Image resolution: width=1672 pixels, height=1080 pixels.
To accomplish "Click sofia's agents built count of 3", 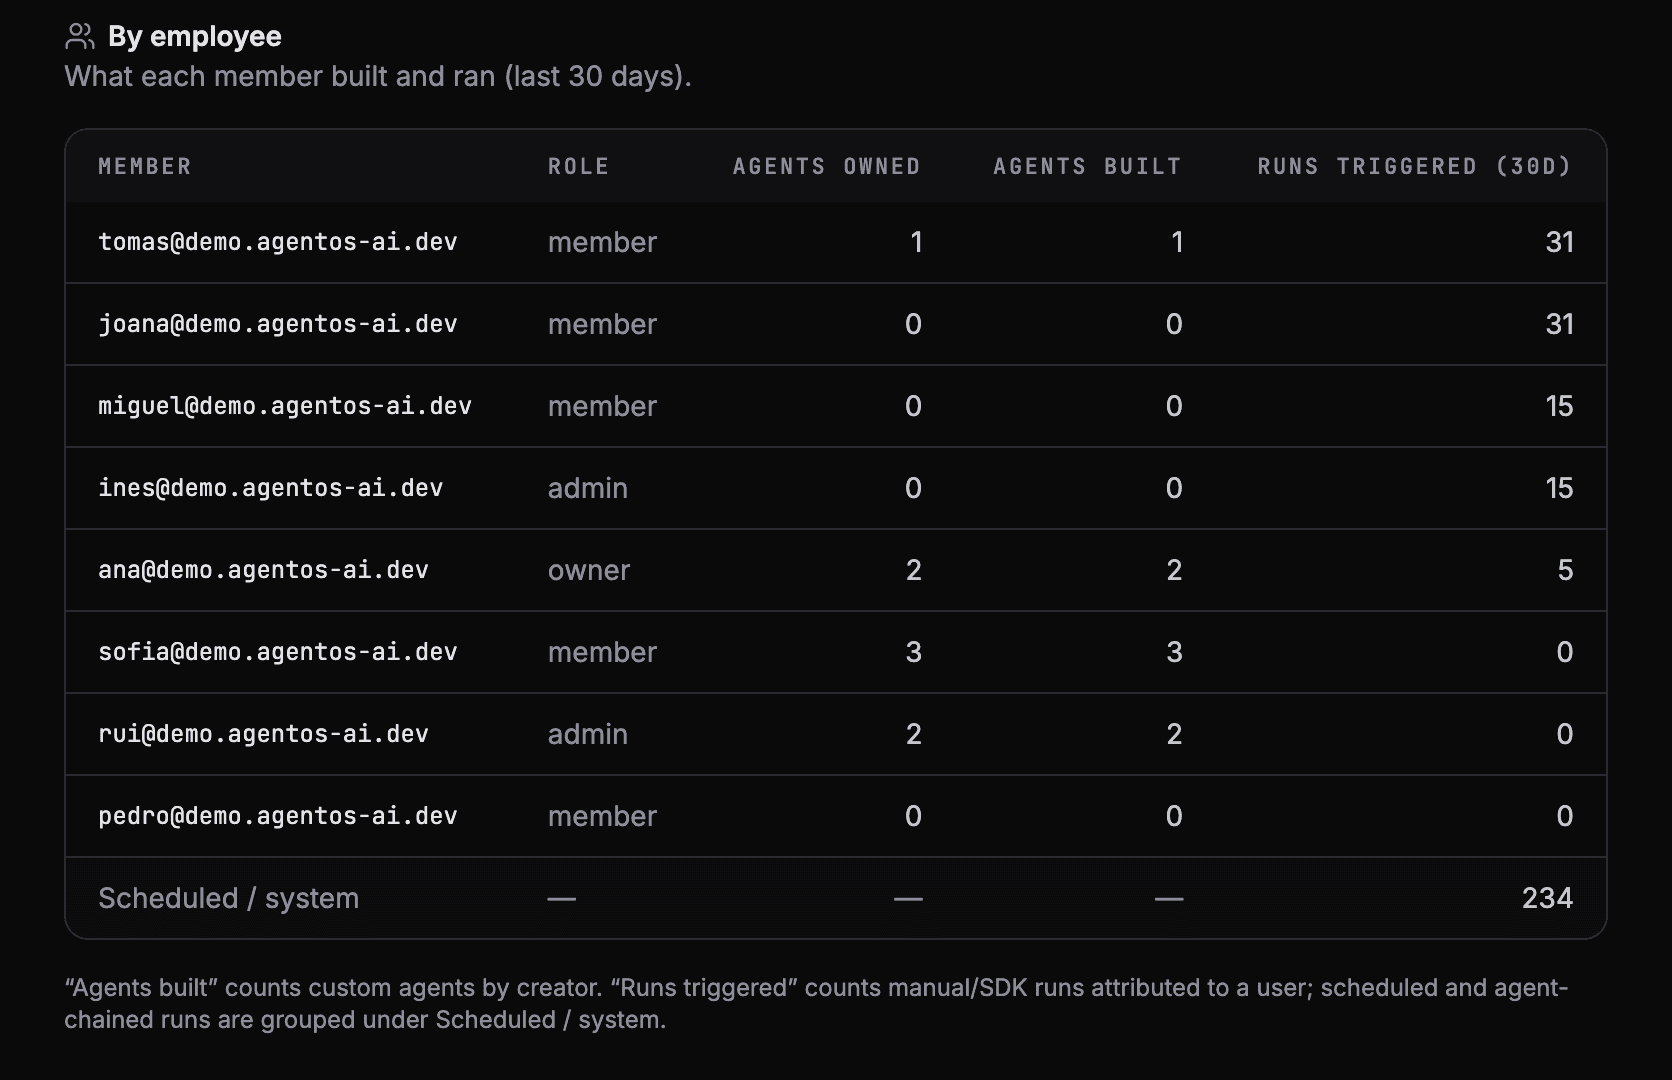I will click(1174, 652).
